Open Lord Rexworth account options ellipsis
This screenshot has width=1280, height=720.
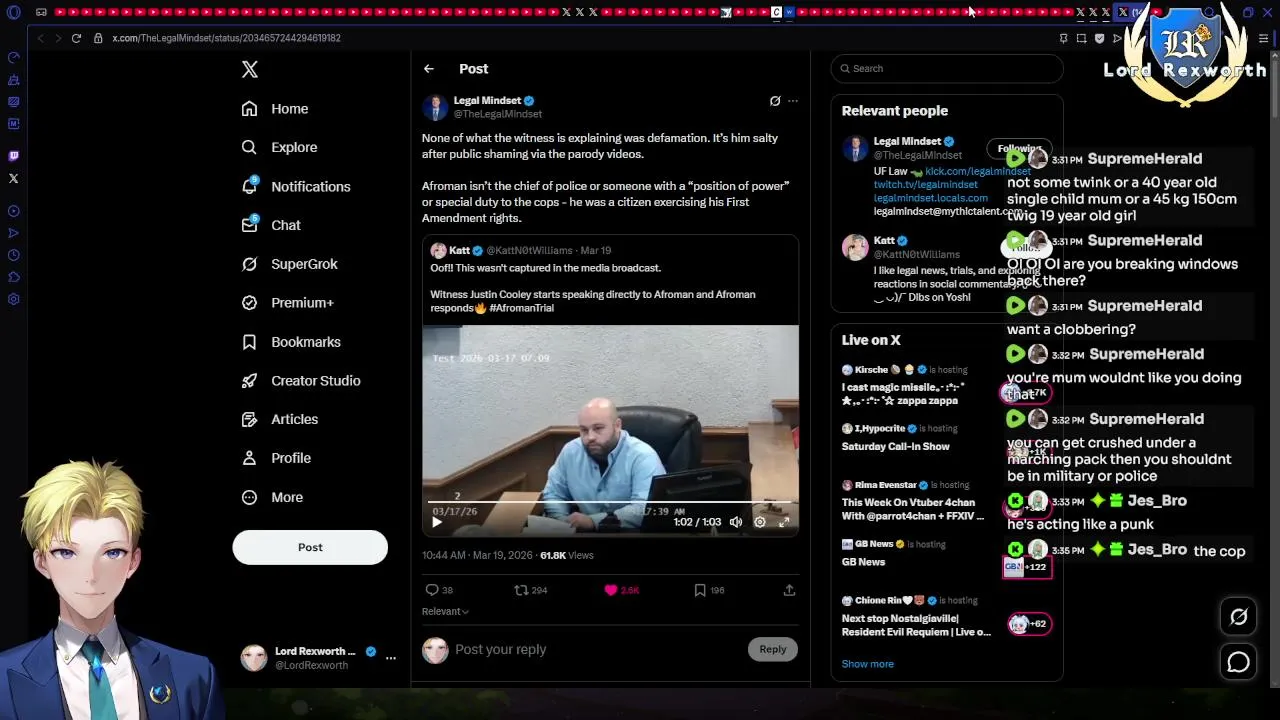391,658
